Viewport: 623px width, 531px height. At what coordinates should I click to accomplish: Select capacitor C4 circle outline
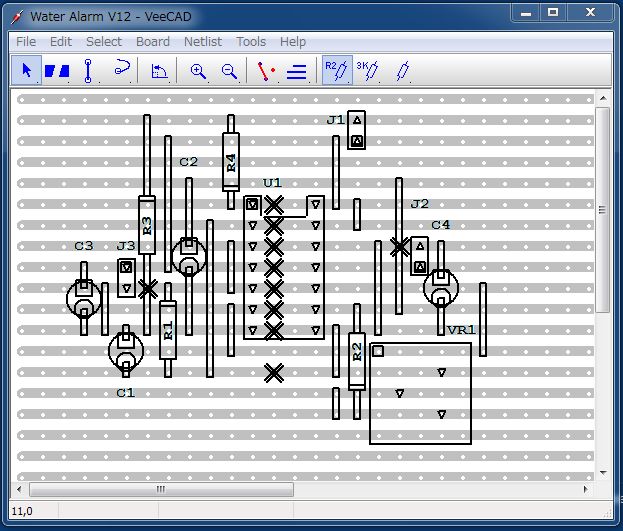(x=441, y=288)
